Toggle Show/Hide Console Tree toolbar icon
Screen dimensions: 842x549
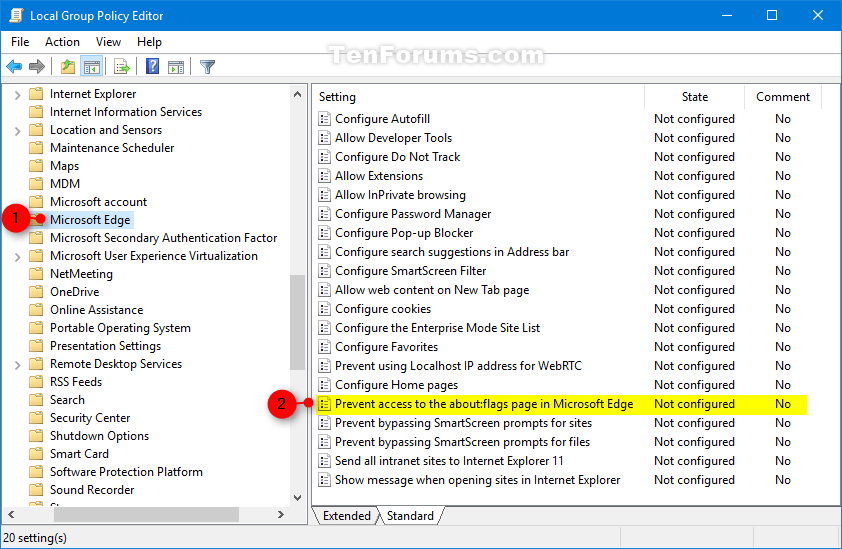(92, 67)
